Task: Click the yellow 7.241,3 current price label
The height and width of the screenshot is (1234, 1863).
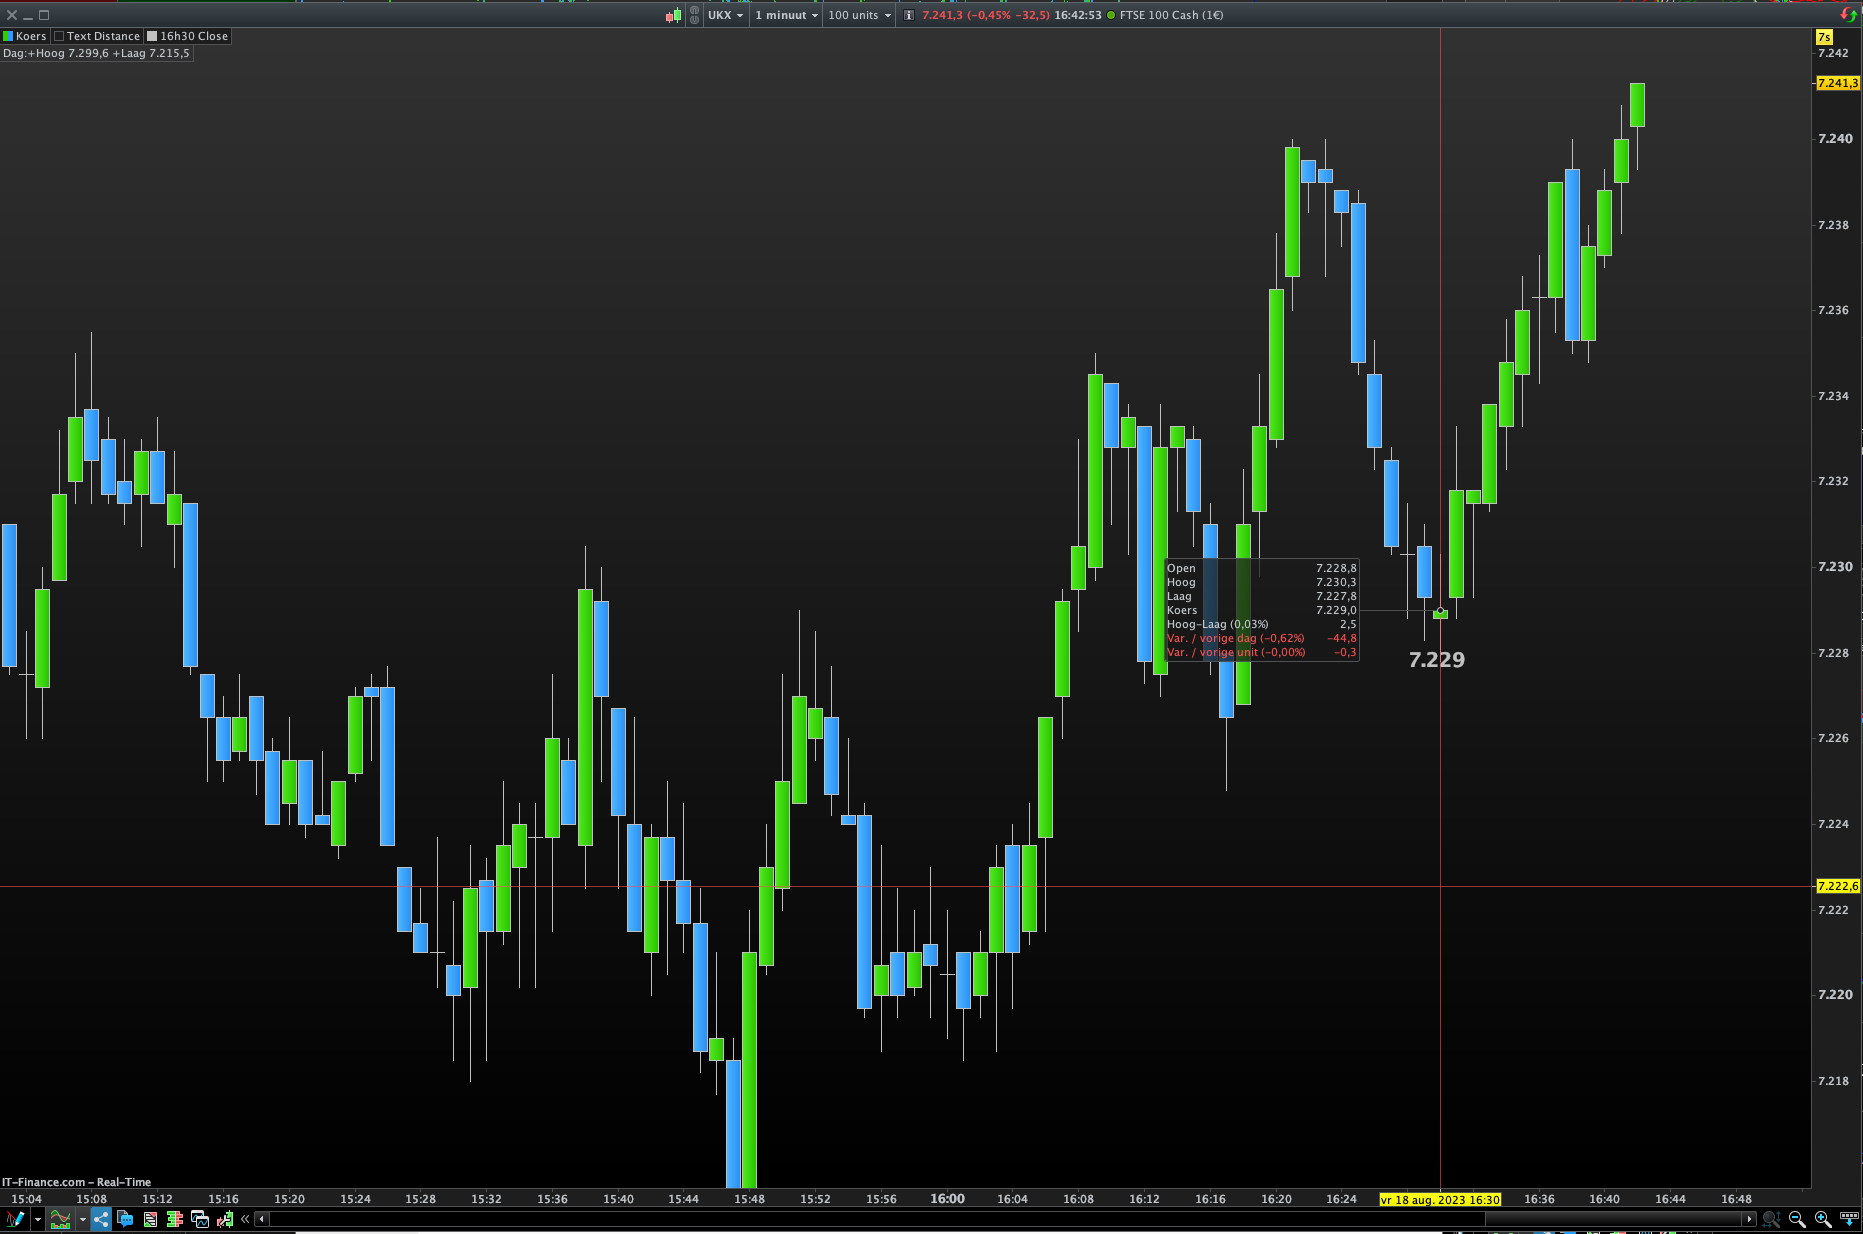Action: 1838,83
